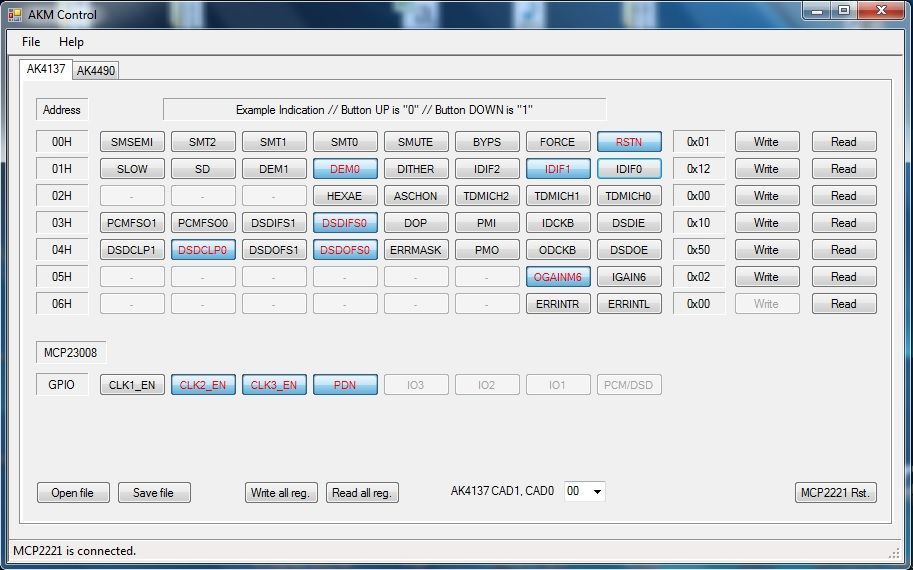The image size is (913, 570).
Task: Click Write for register 05H
Action: (x=766, y=277)
